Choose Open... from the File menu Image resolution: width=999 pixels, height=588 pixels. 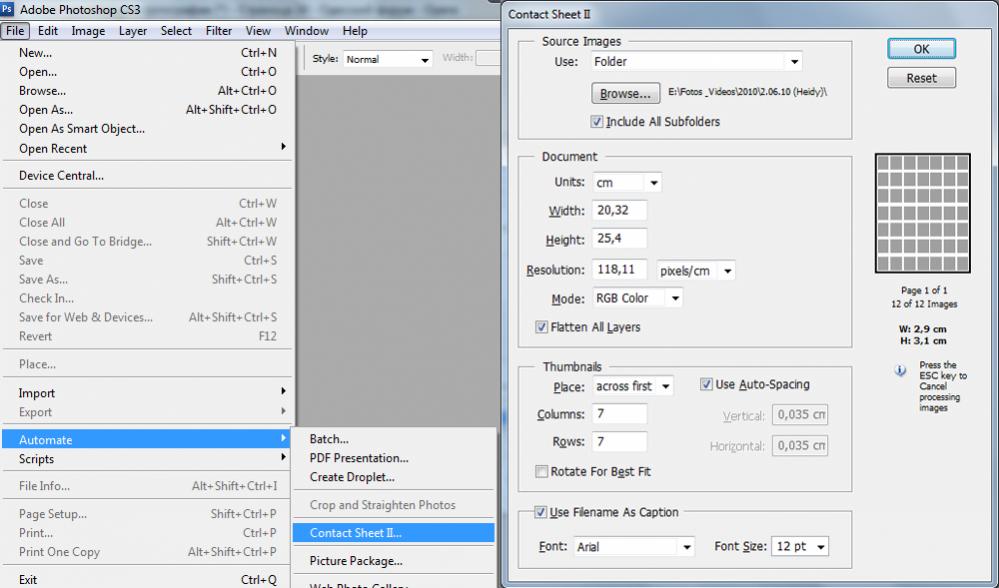pos(147,72)
